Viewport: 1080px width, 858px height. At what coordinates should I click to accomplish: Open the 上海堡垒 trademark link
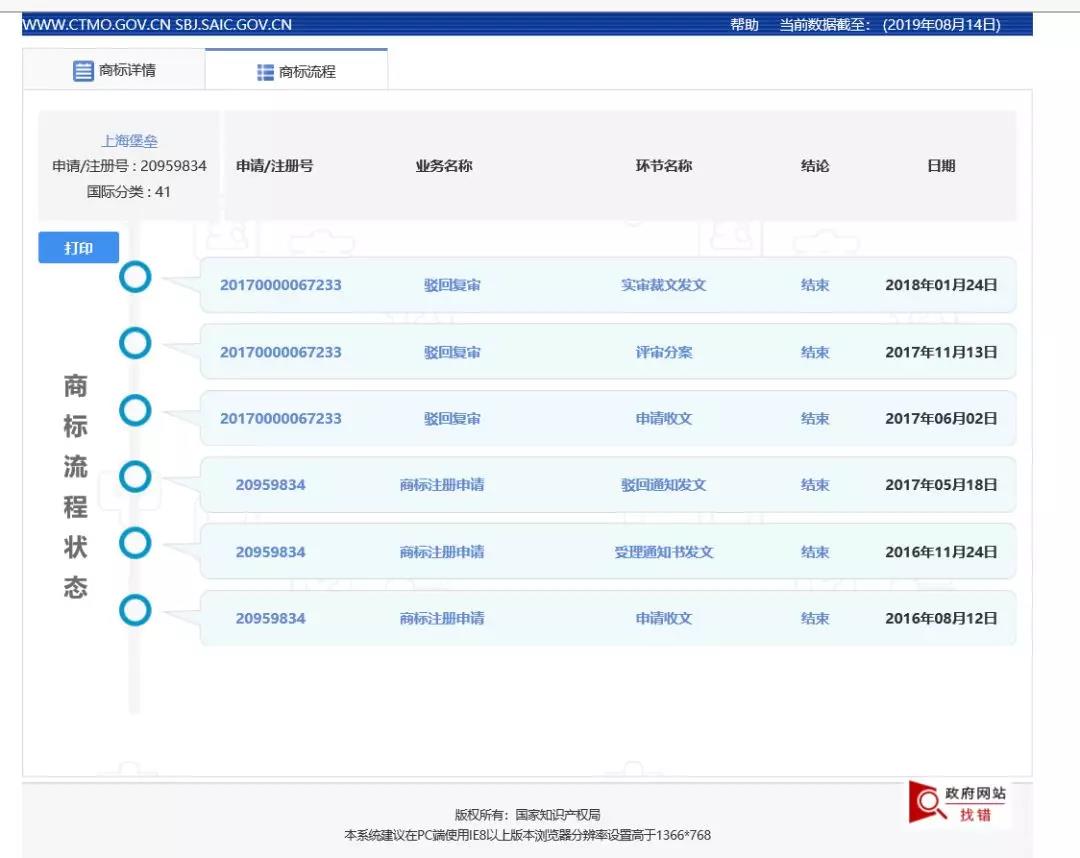pyautogui.click(x=129, y=141)
